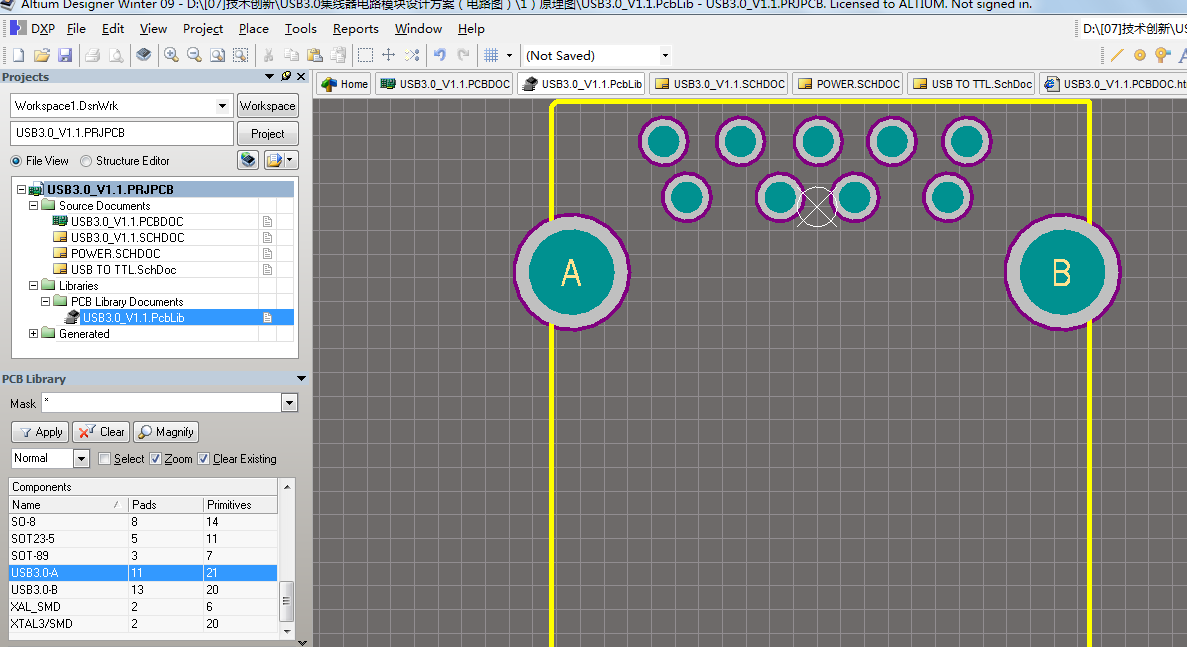This screenshot has height=647, width=1187.
Task: Click the Place Via tool icon
Action: pos(1163,55)
